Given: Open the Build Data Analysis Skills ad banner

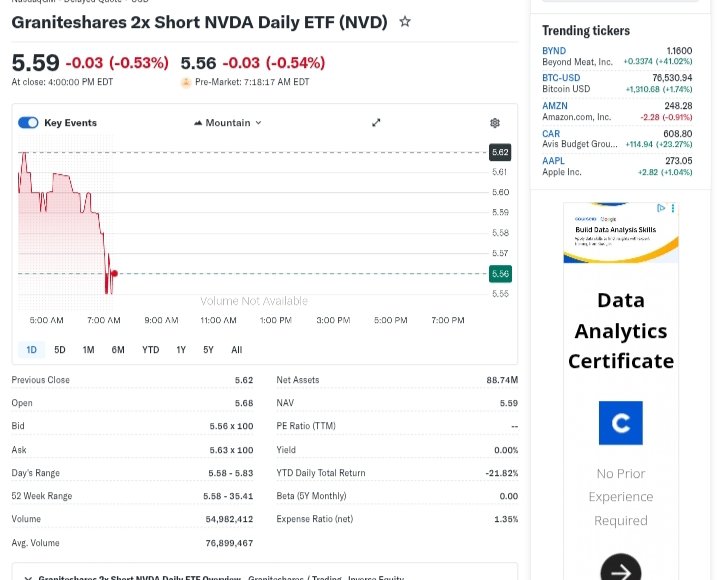Looking at the screenshot, I should (620, 234).
